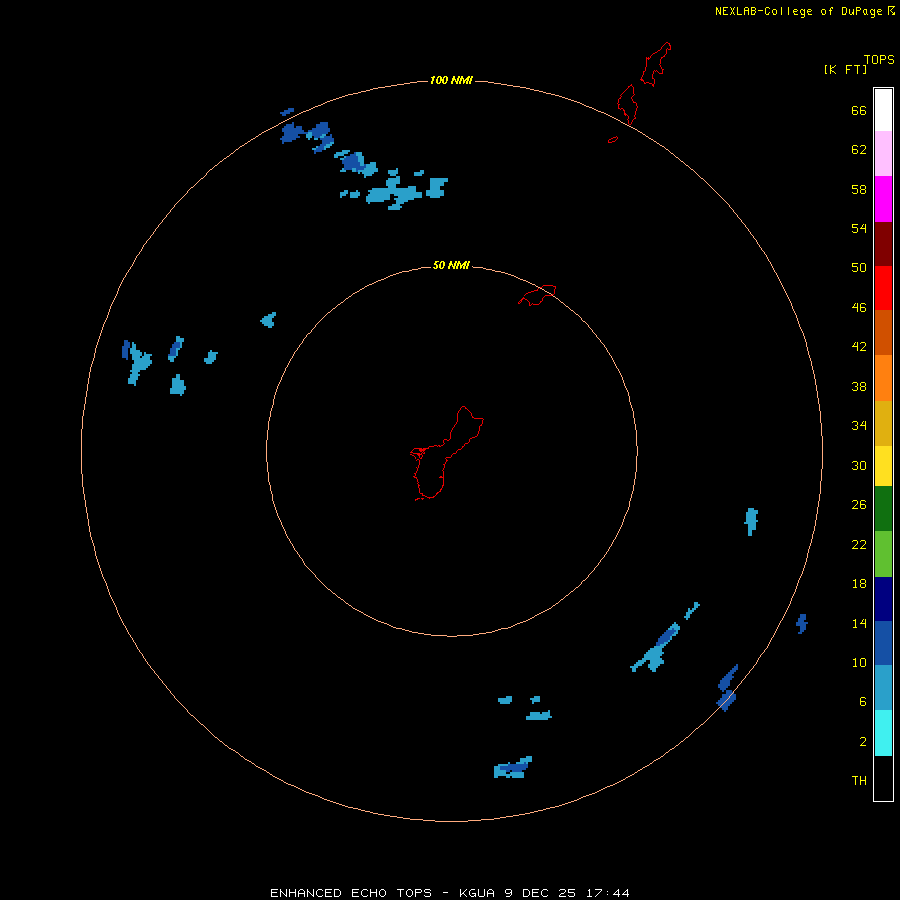Screen dimensions: 900x900
Task: Click the legend value "10"
Action: (x=859, y=662)
